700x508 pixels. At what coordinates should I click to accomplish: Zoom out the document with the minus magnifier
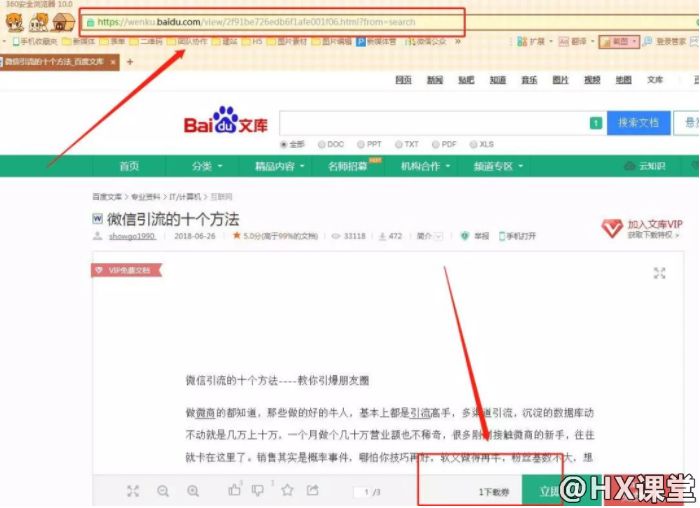[163, 491]
